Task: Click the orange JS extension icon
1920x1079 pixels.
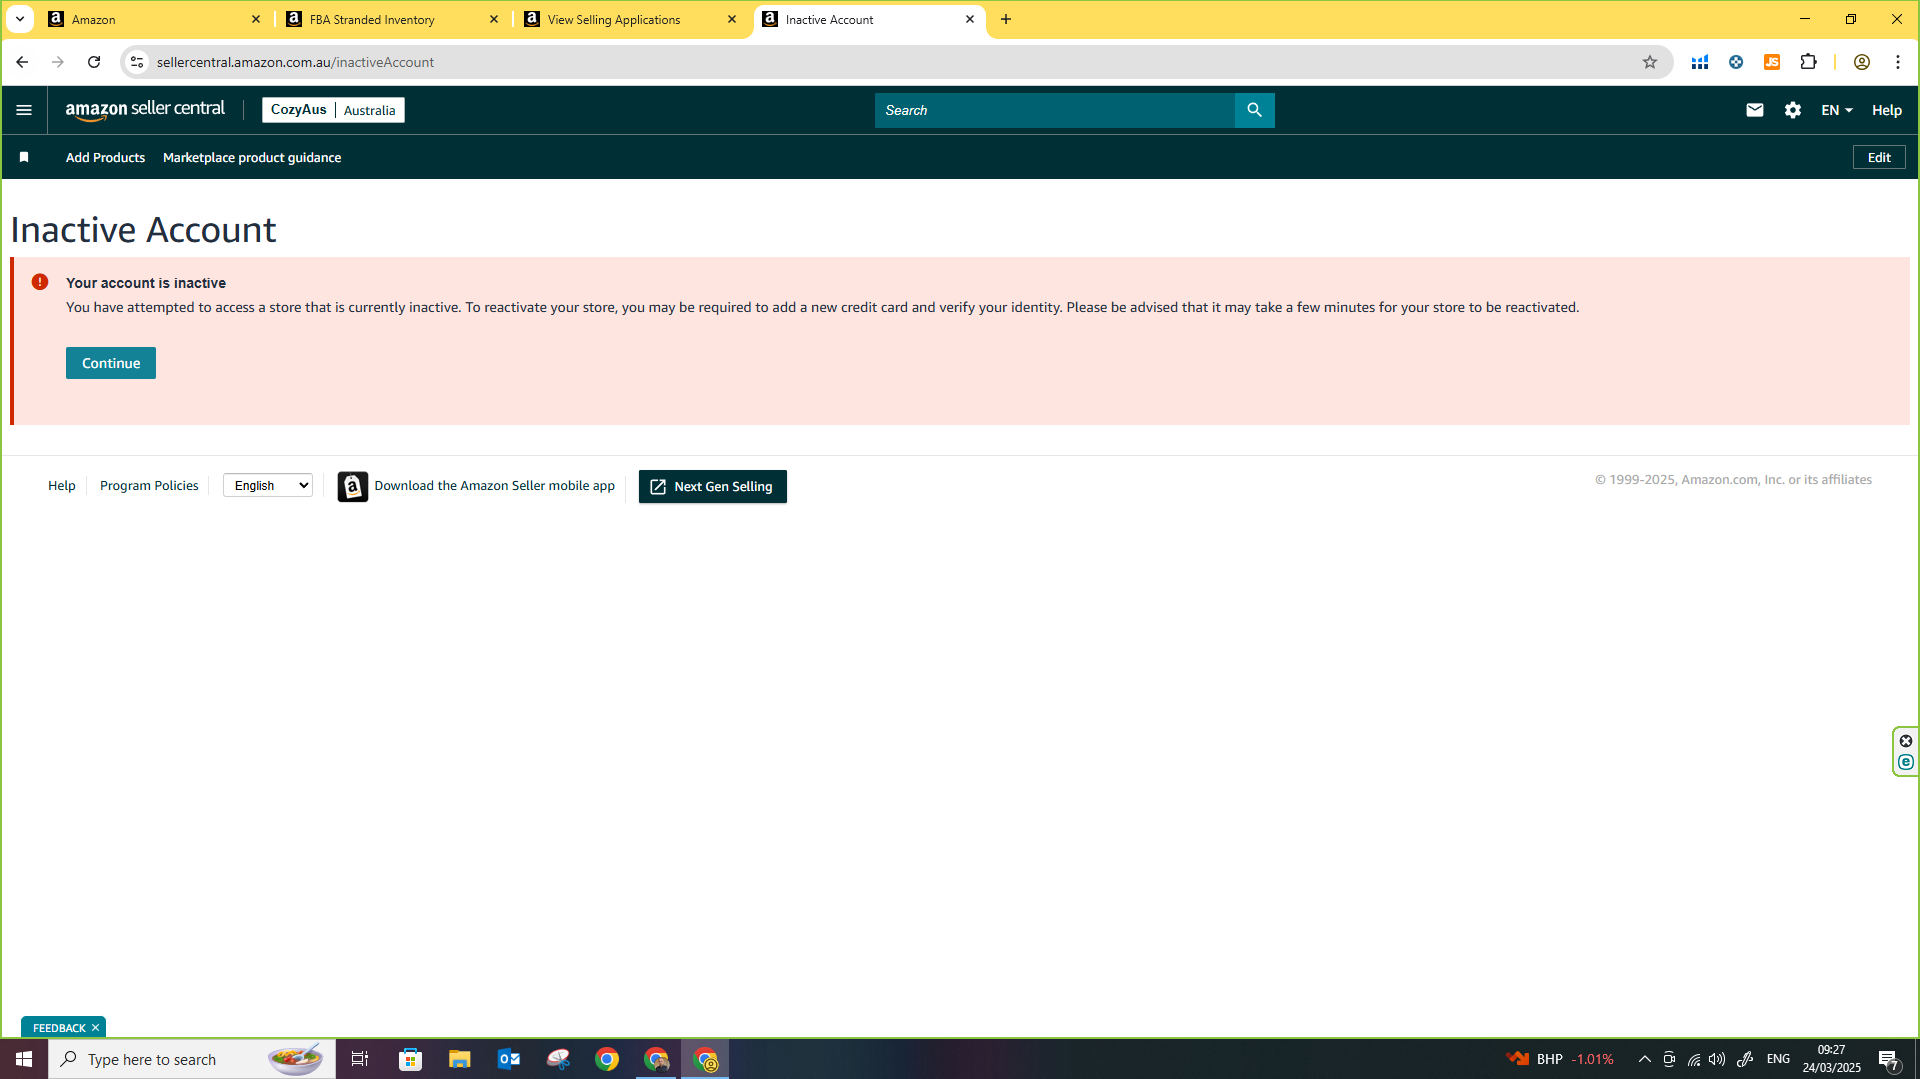Action: click(1772, 62)
